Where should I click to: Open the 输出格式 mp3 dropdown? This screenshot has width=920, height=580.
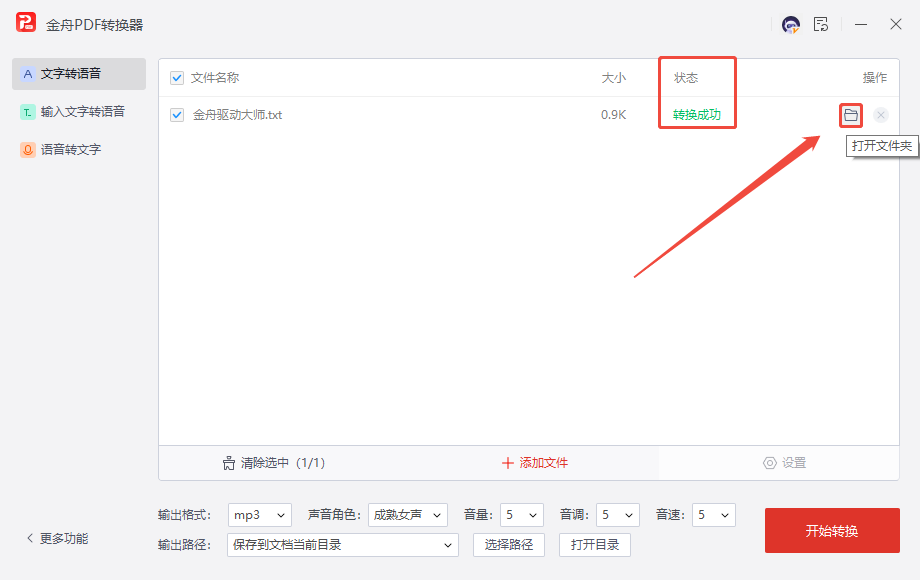260,515
